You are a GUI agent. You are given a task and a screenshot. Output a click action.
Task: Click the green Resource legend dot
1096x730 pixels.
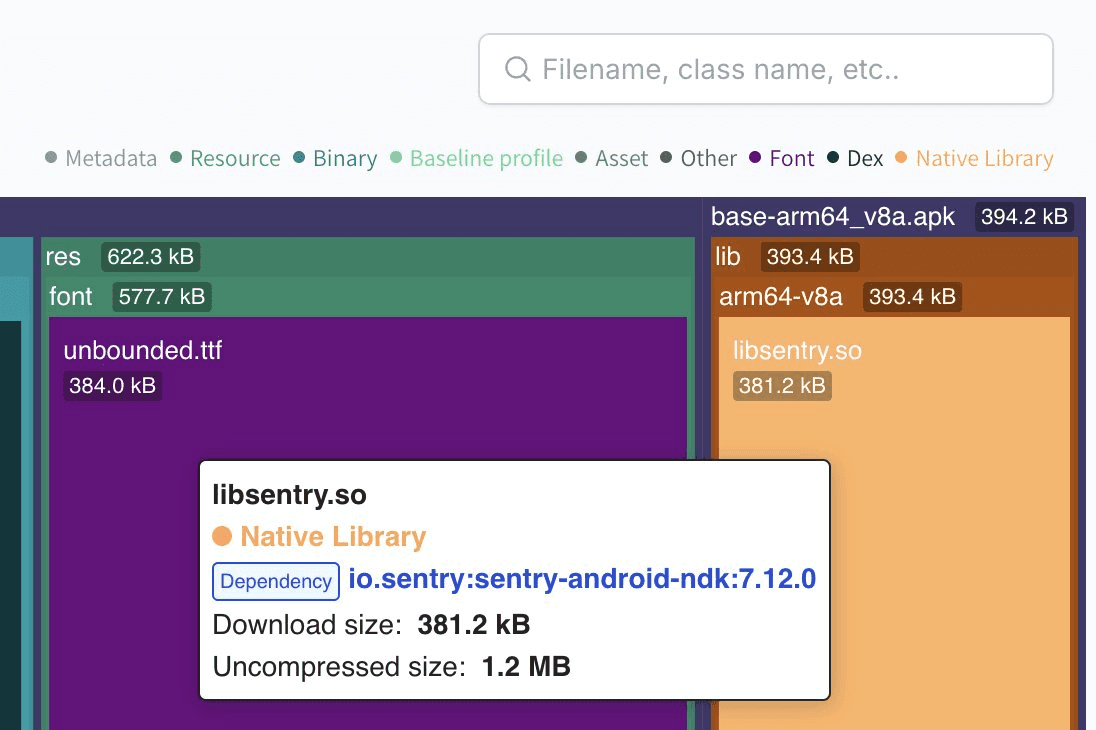(176, 158)
